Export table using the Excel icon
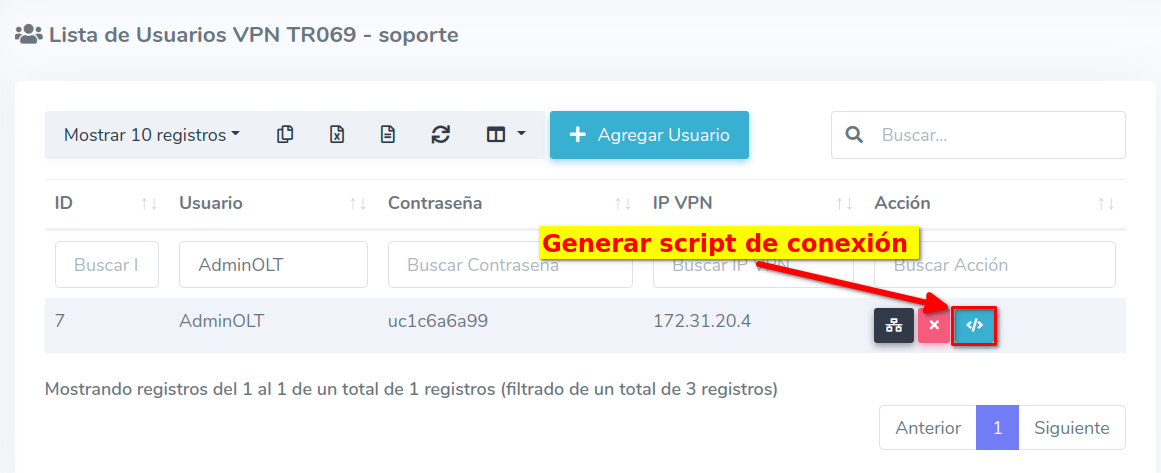 click(x=337, y=135)
